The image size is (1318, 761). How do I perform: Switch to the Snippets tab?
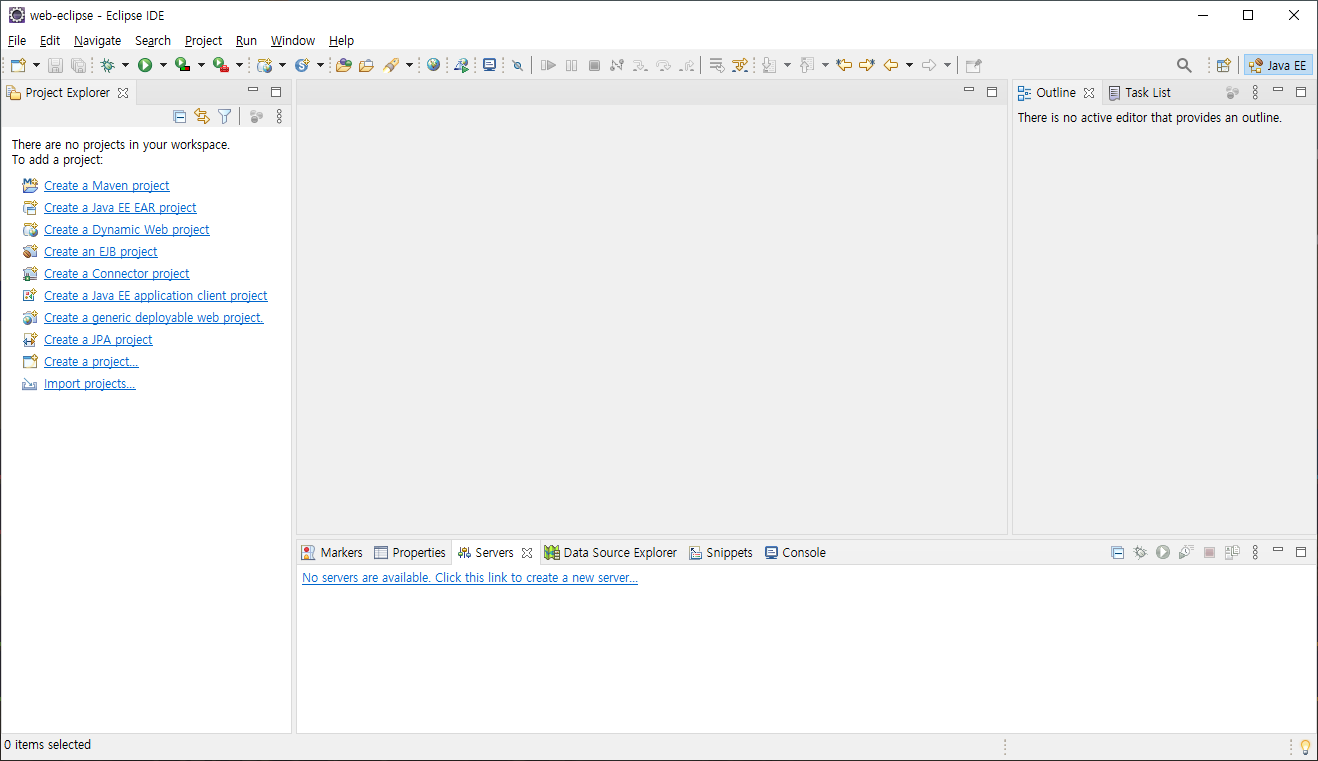720,552
